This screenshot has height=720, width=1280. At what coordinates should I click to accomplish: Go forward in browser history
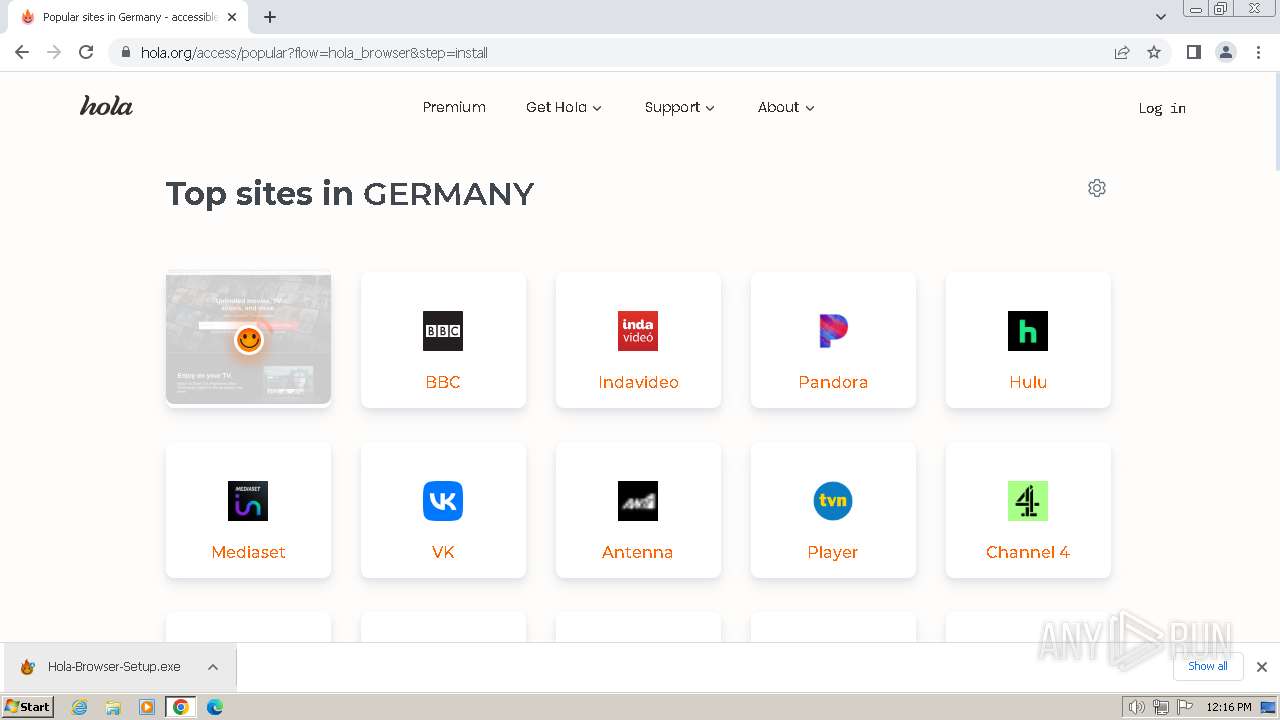tap(54, 52)
